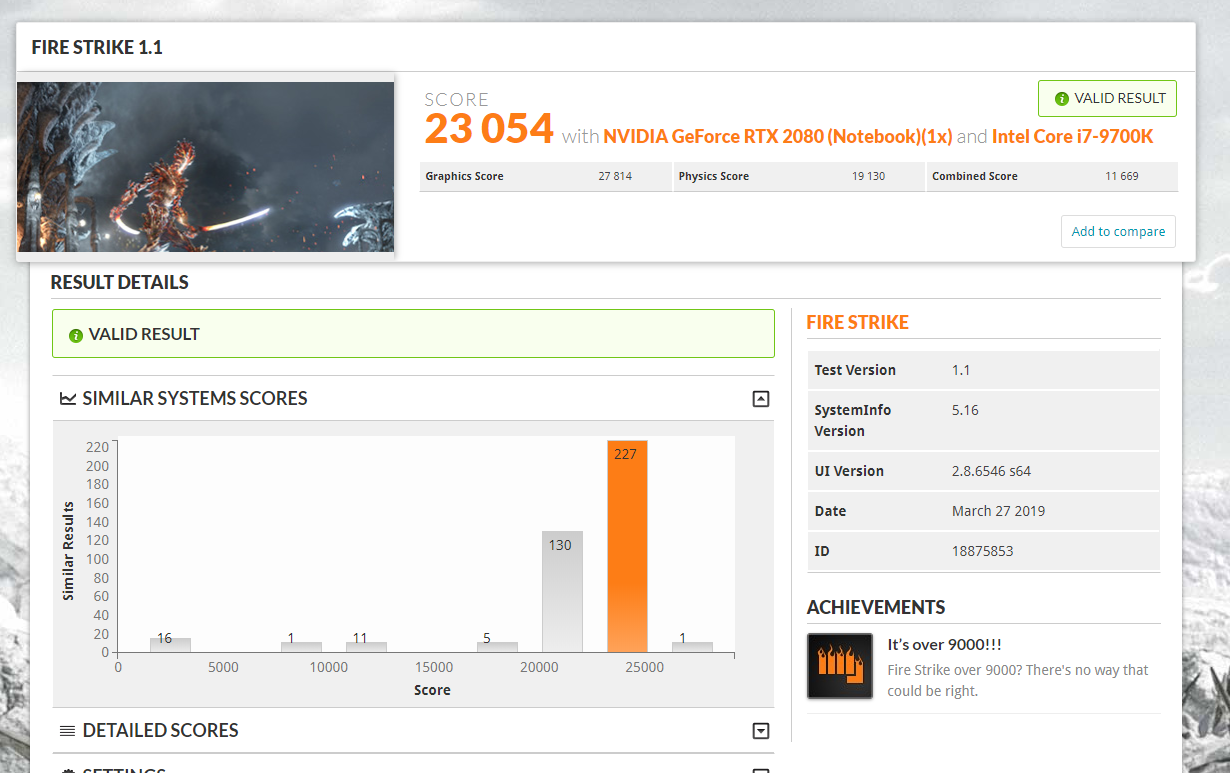Viewport: 1230px width, 773px height.
Task: Click the Physics Score label
Action: pos(714,176)
